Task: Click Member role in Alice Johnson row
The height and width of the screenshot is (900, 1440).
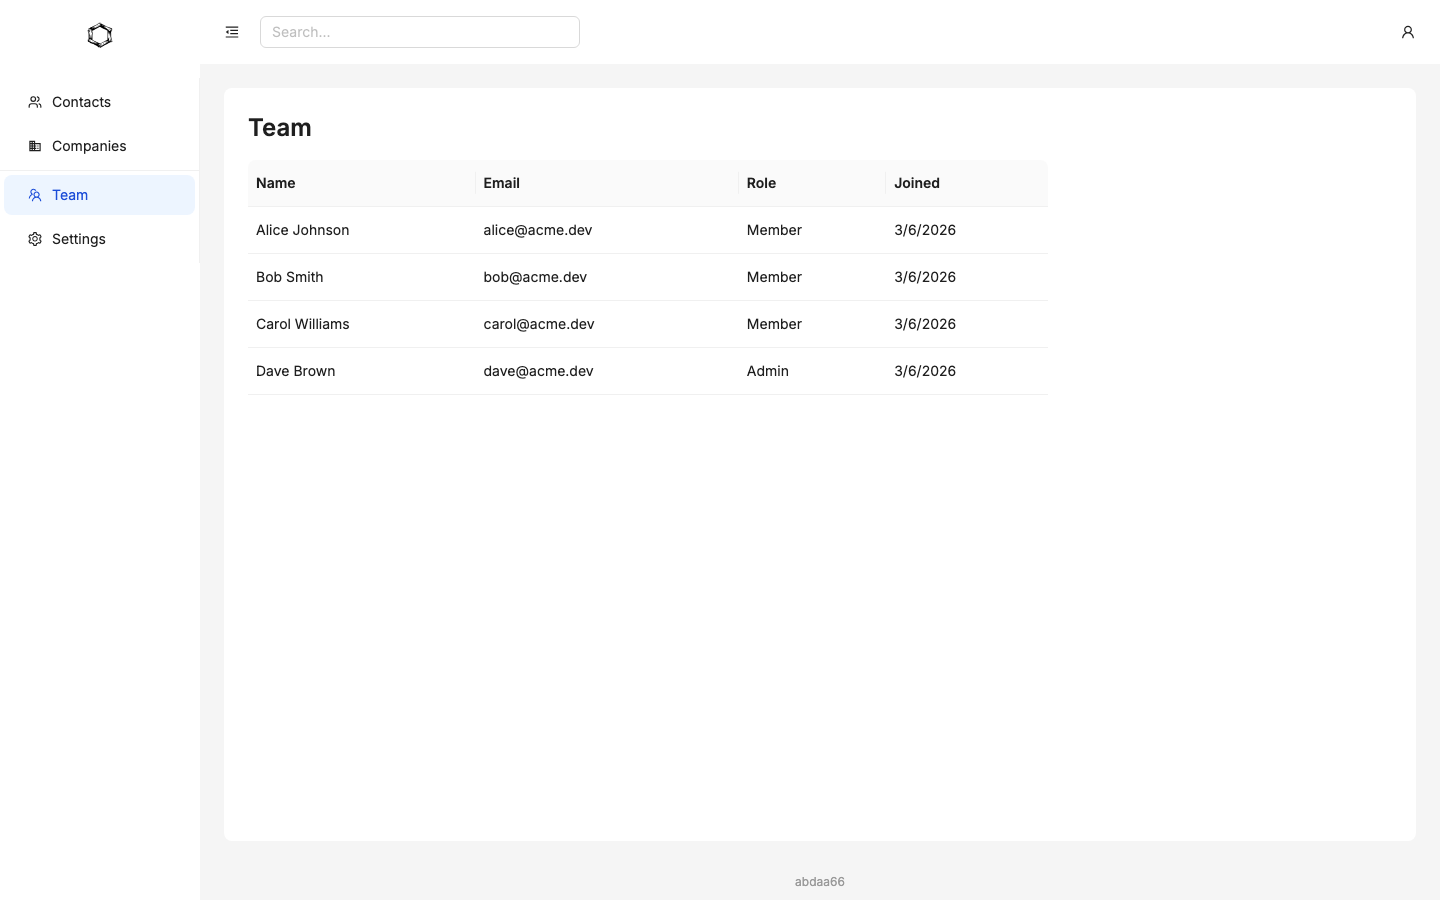Action: 774,230
